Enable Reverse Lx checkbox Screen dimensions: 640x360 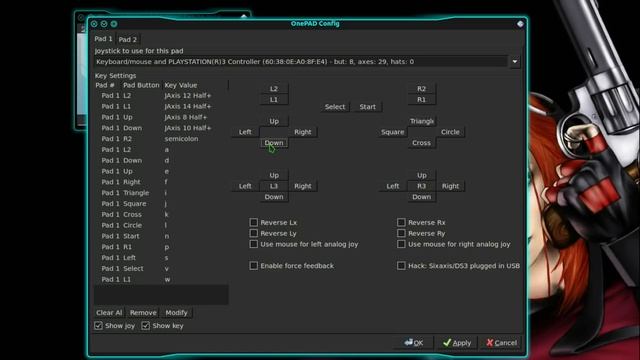coord(253,222)
